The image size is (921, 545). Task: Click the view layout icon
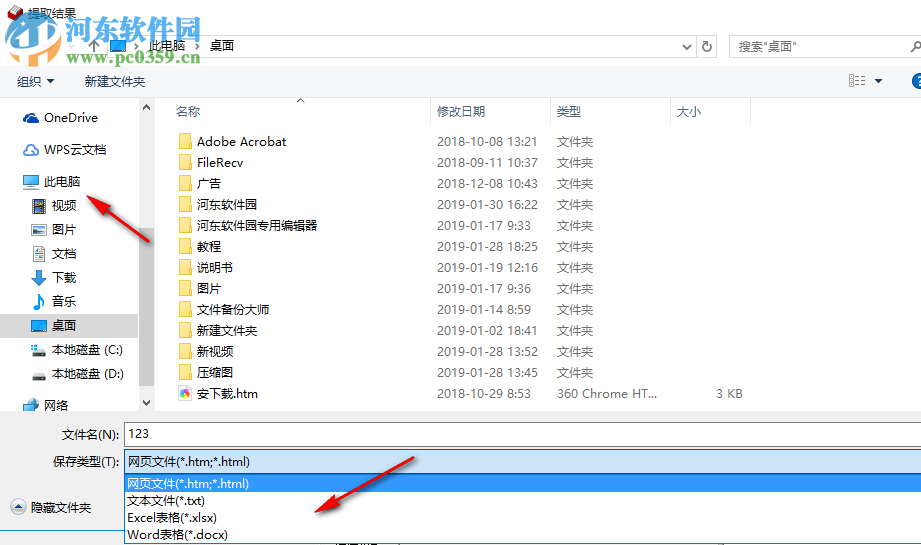click(857, 81)
